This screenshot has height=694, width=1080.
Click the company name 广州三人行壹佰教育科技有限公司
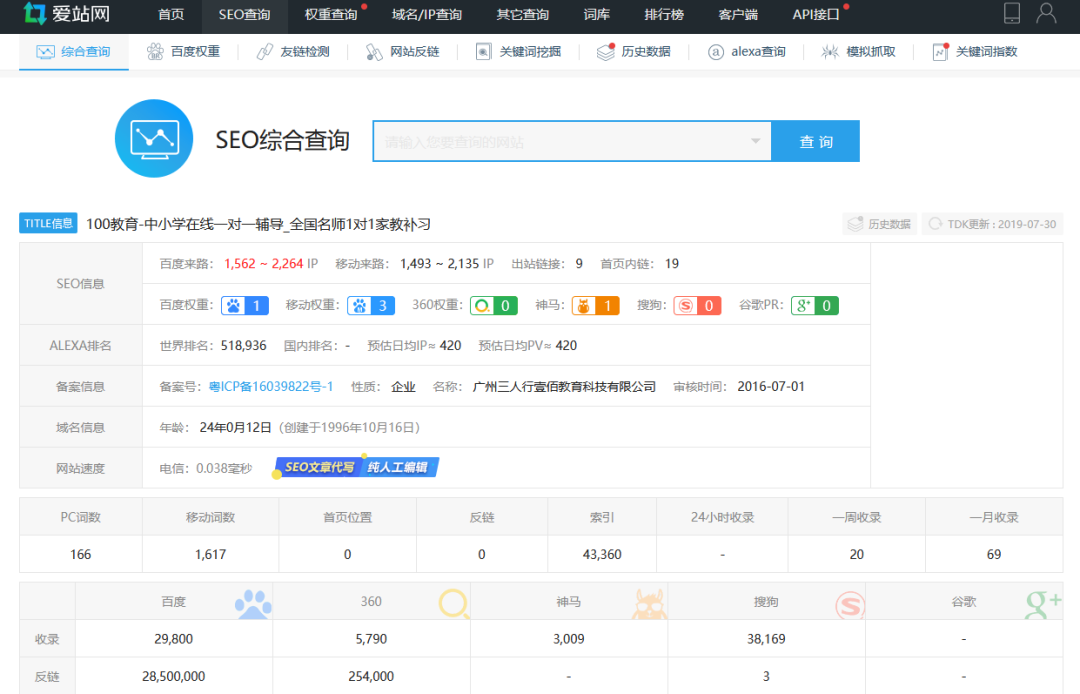pyautogui.click(x=564, y=387)
